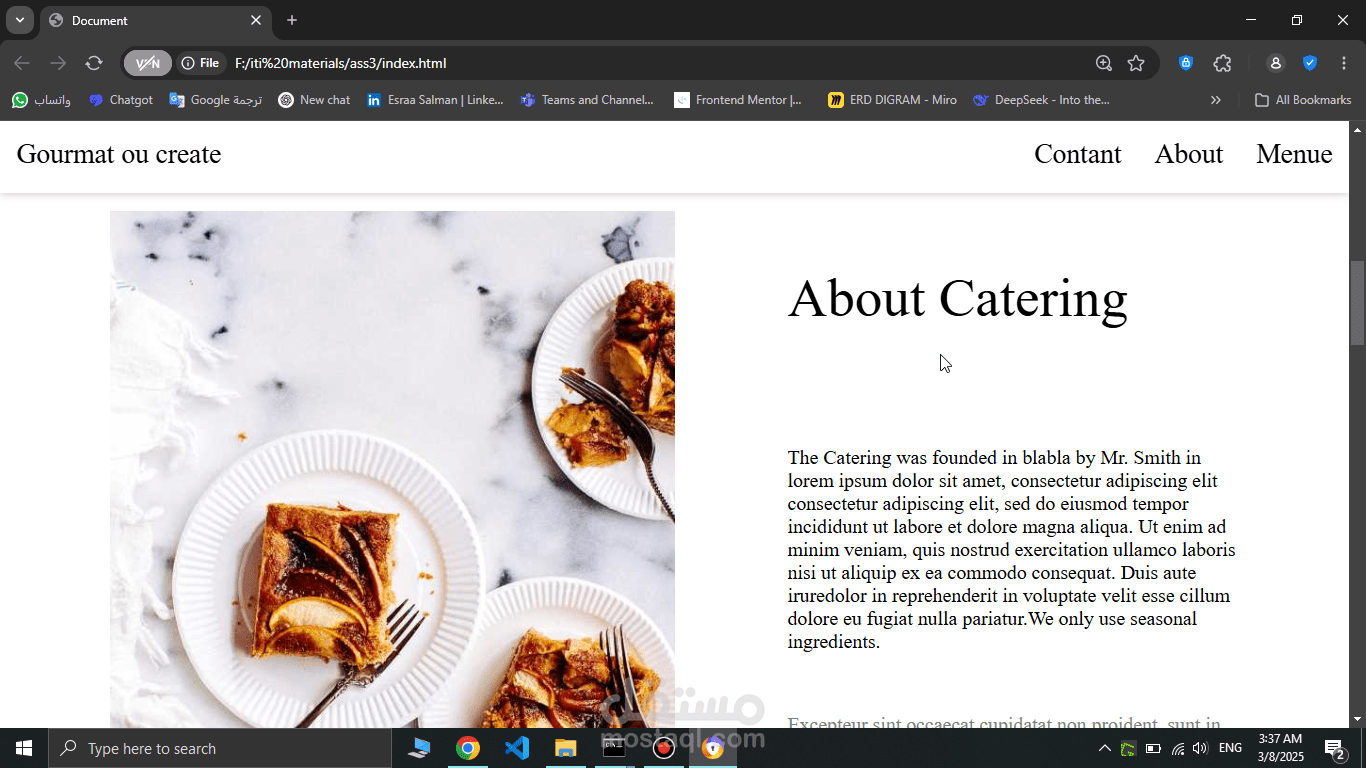Open the zoom magnifier icon in address bar
This screenshot has height=768, width=1366.
coord(1104,63)
